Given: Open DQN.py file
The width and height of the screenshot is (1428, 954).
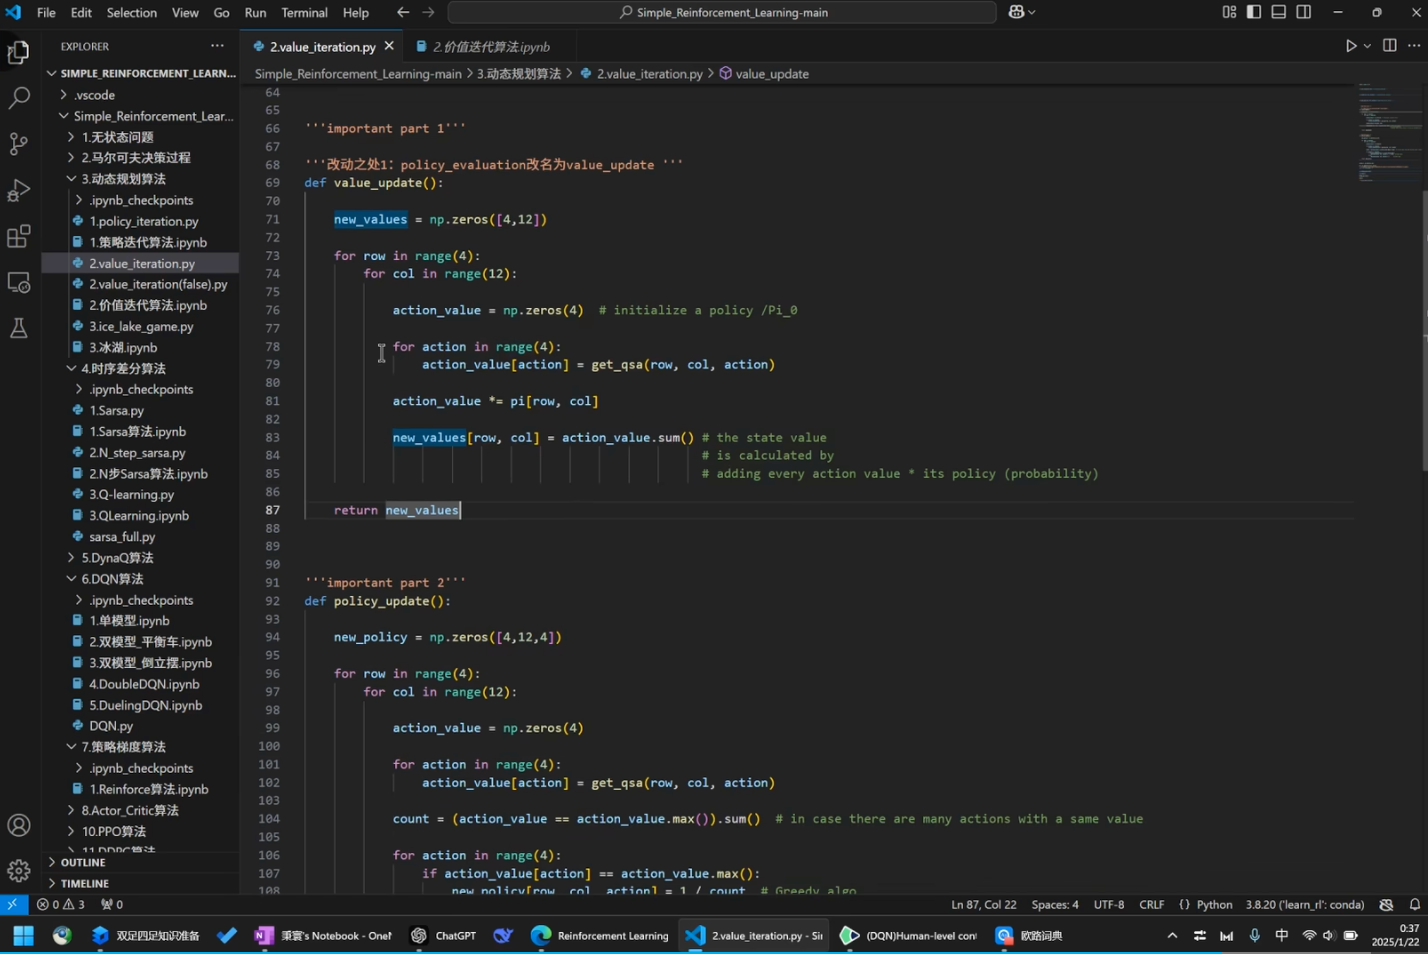Looking at the screenshot, I should click(x=140, y=726).
